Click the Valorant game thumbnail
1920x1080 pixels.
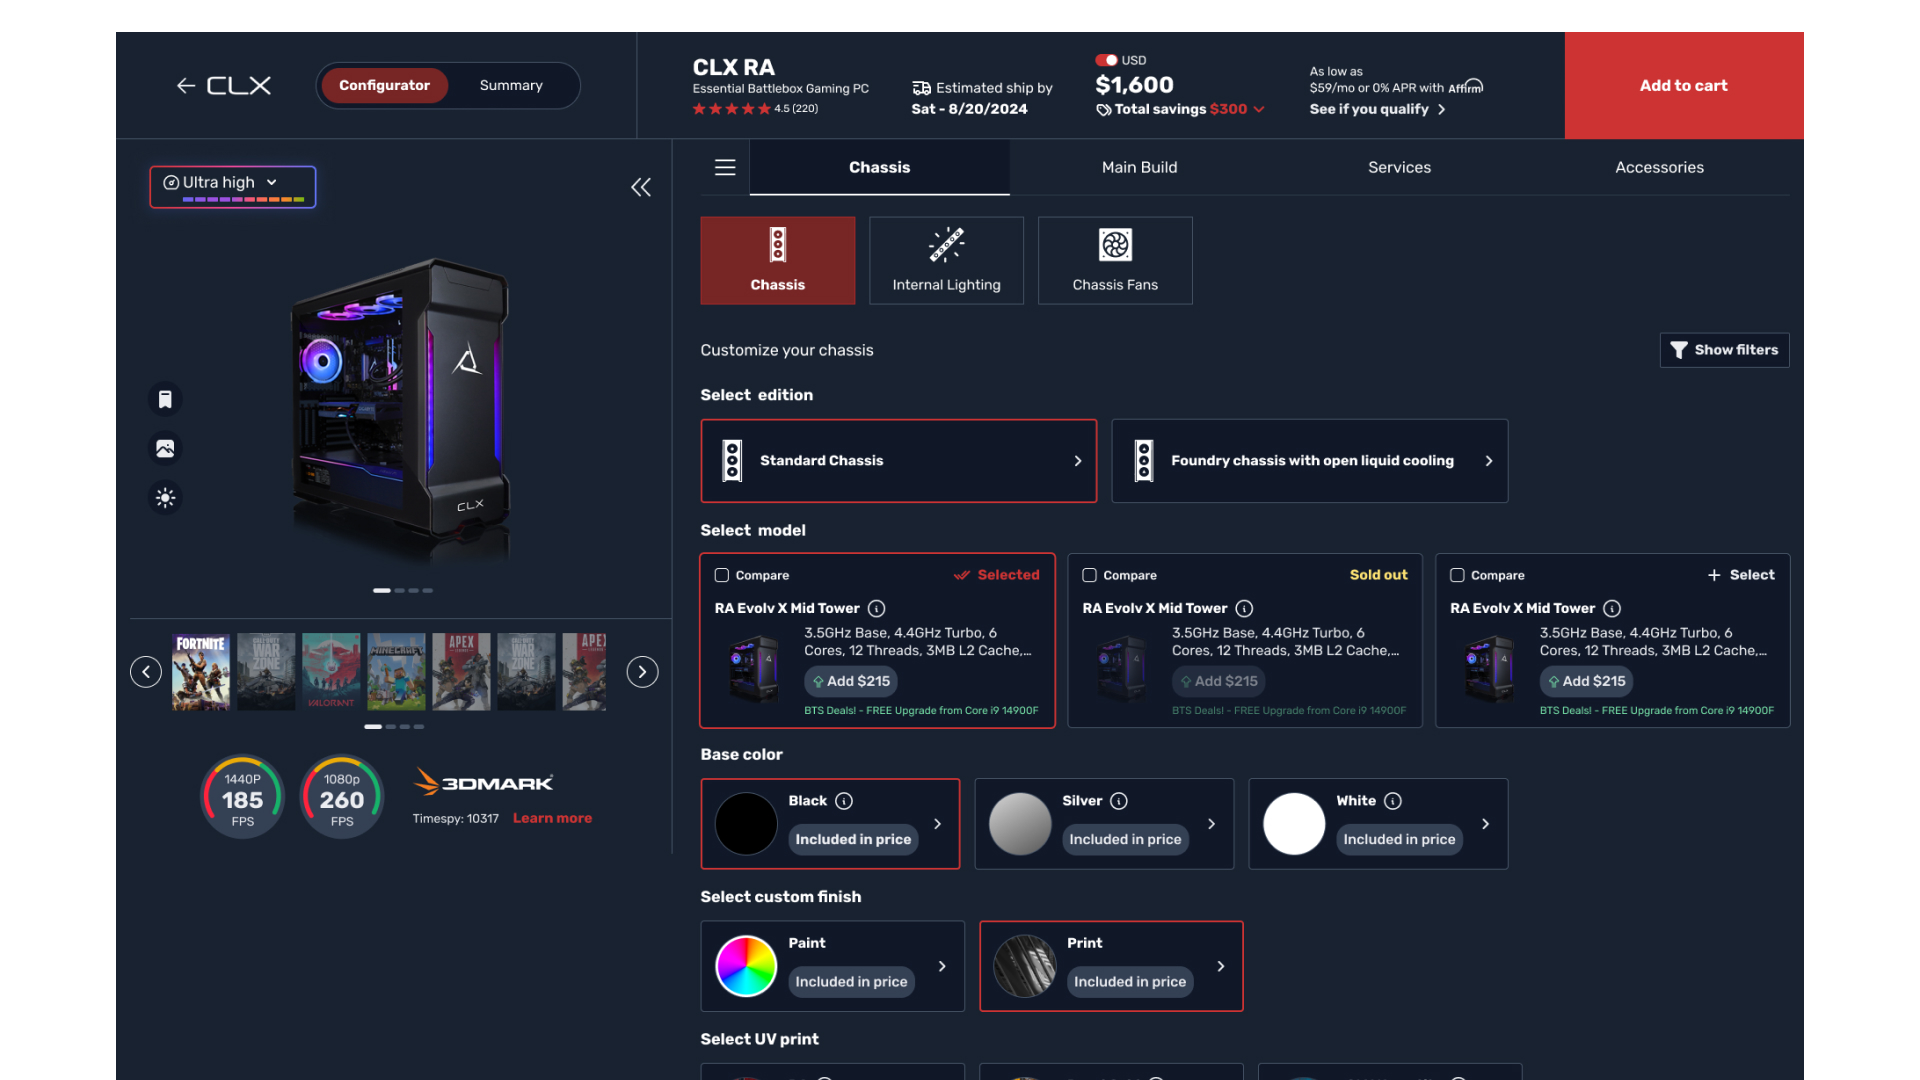331,672
